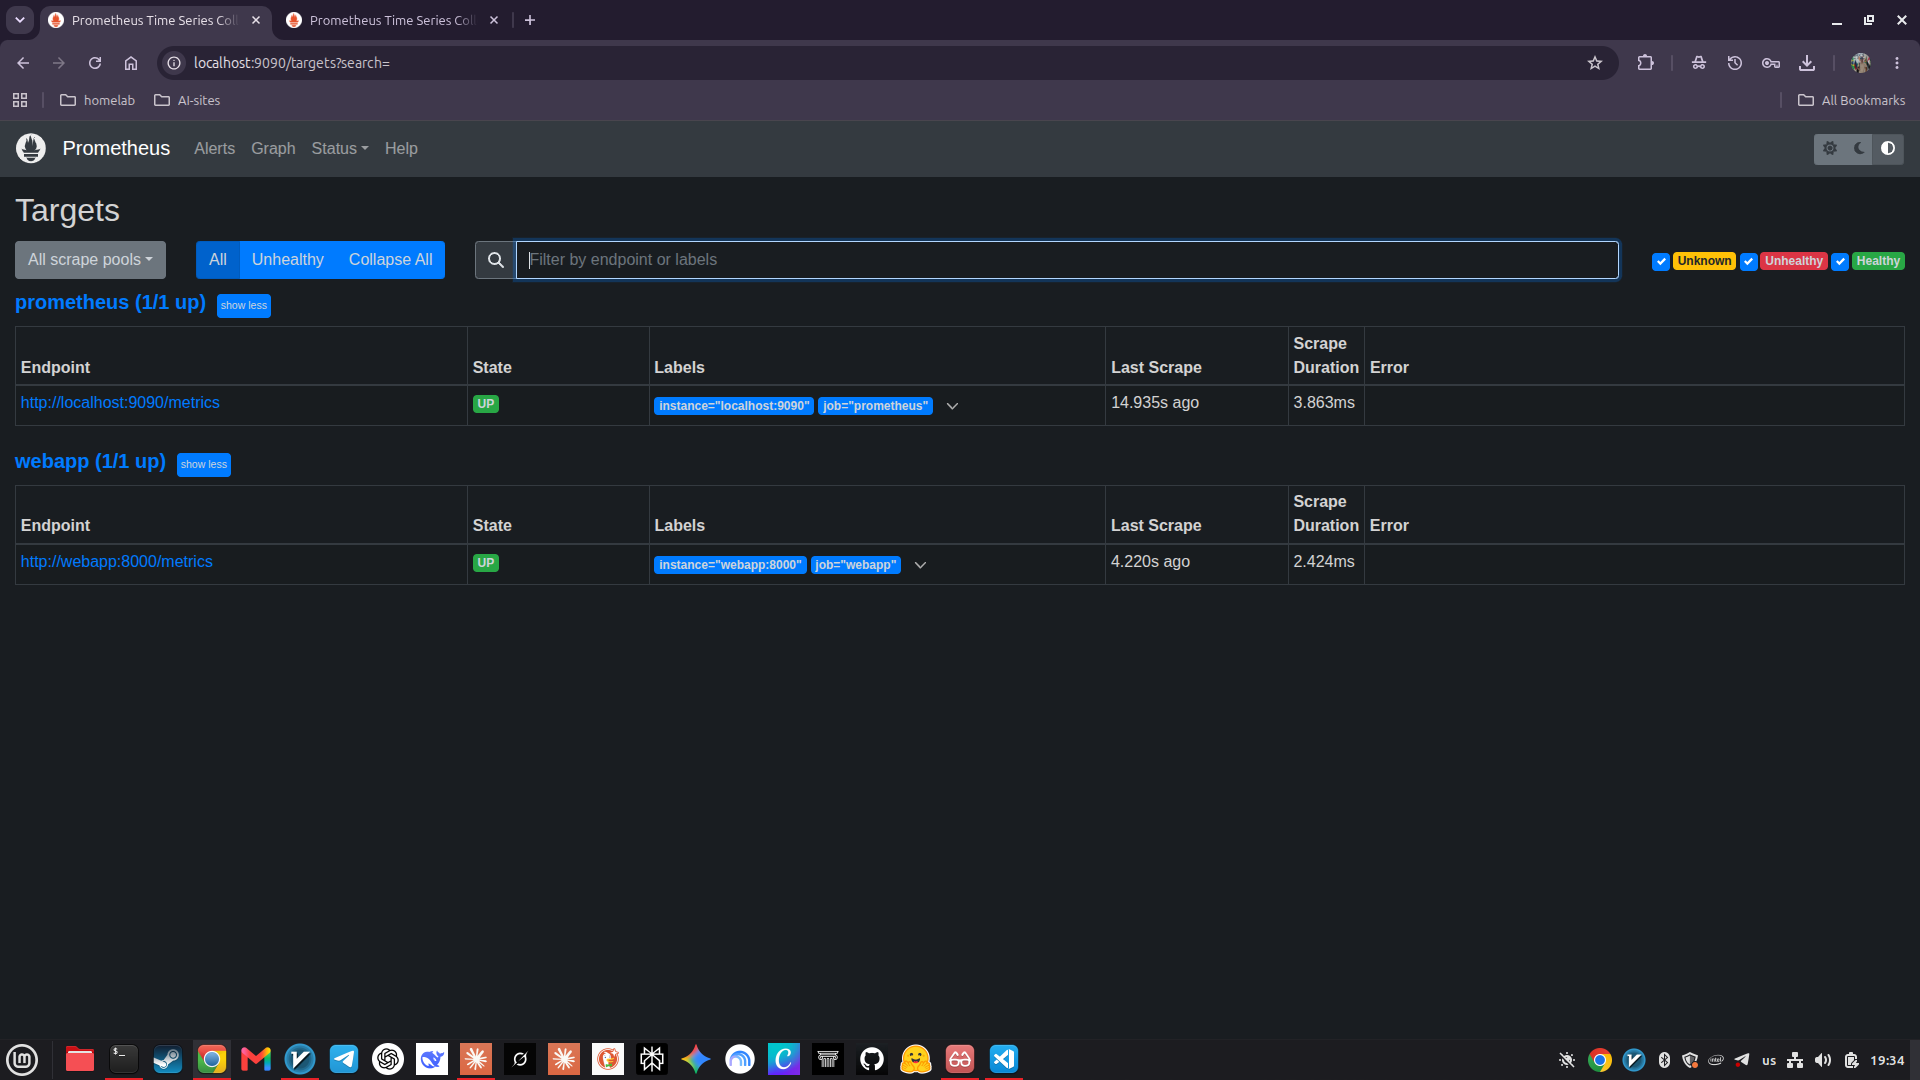The width and height of the screenshot is (1920, 1080).
Task: Launch Telegram from taskbar
Action: [344, 1059]
